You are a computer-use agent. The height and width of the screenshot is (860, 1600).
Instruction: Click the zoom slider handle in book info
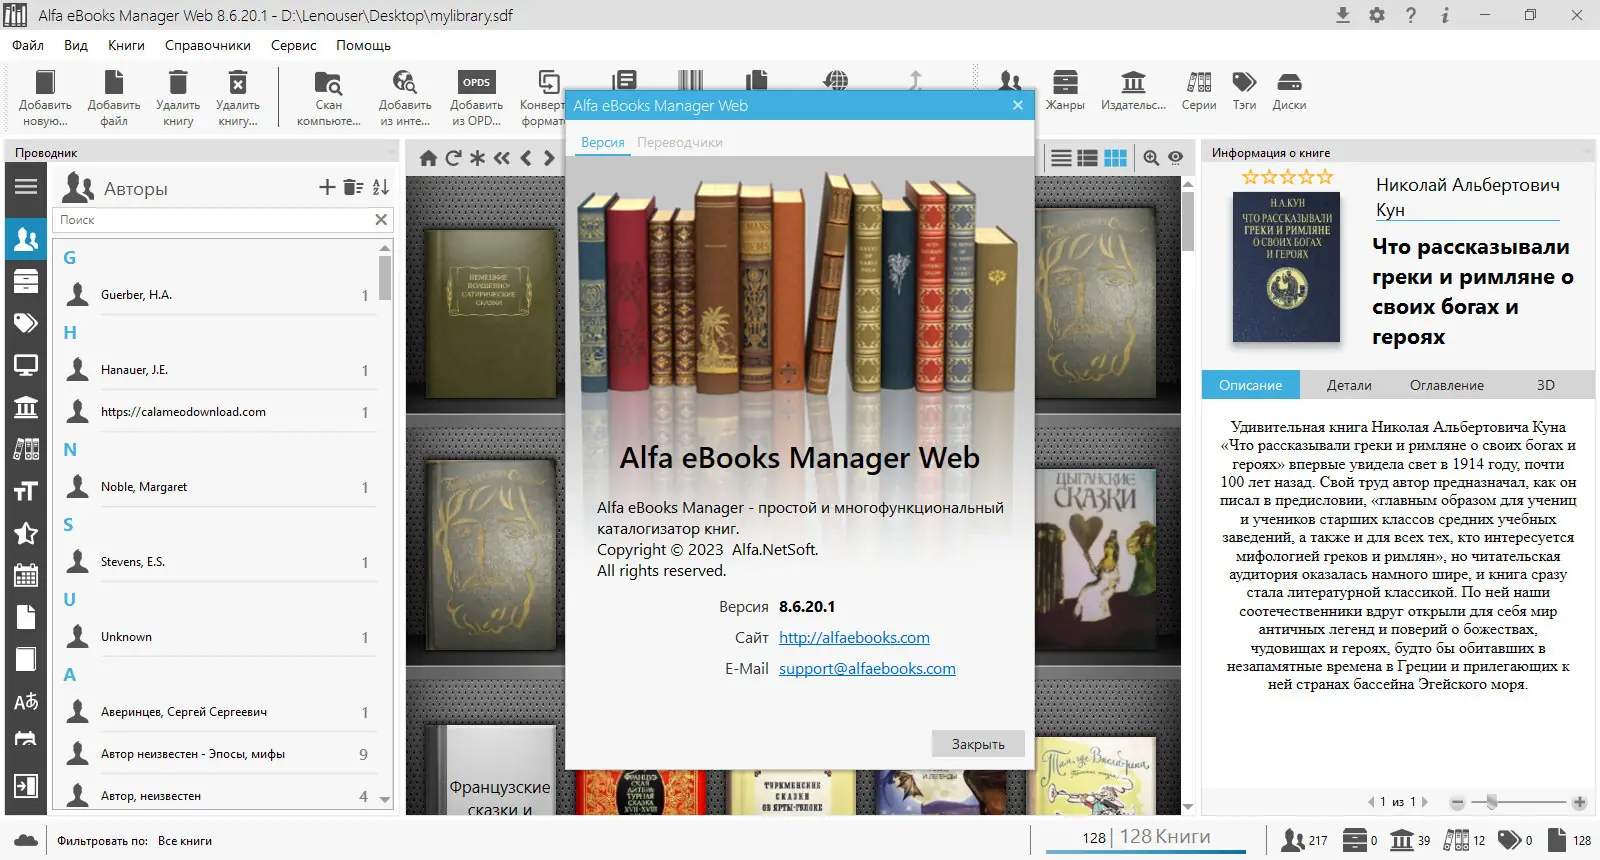[x=1492, y=802]
